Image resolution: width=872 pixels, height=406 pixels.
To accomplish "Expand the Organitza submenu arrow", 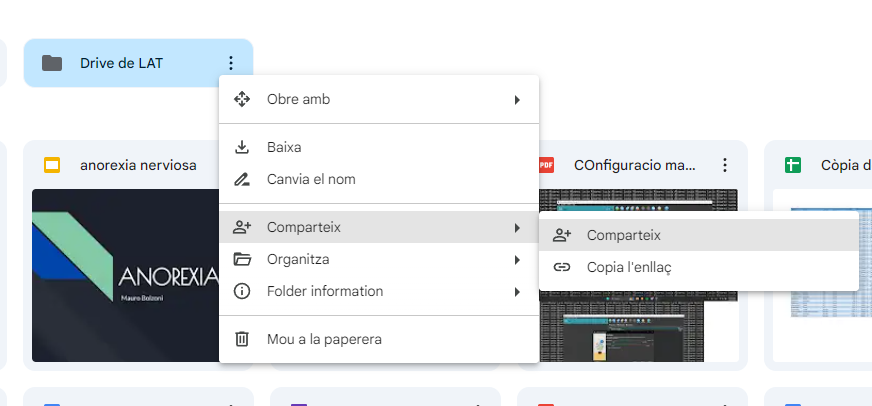I will 517,259.
